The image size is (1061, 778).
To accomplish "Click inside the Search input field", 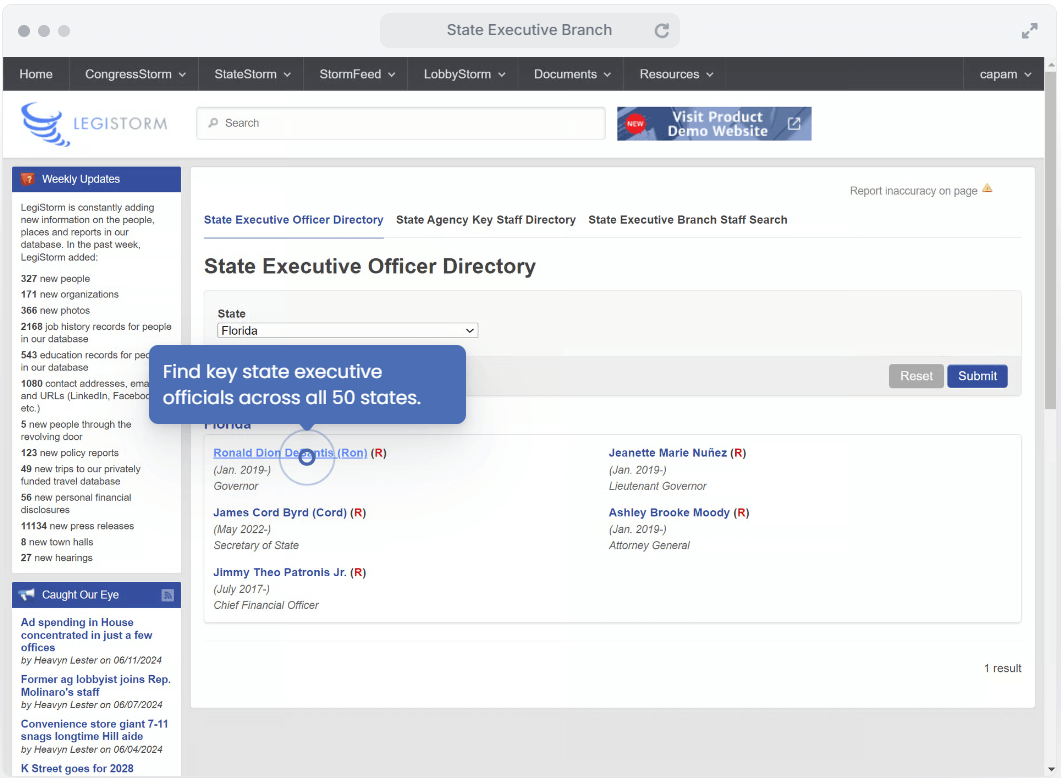I will click(x=400, y=122).
